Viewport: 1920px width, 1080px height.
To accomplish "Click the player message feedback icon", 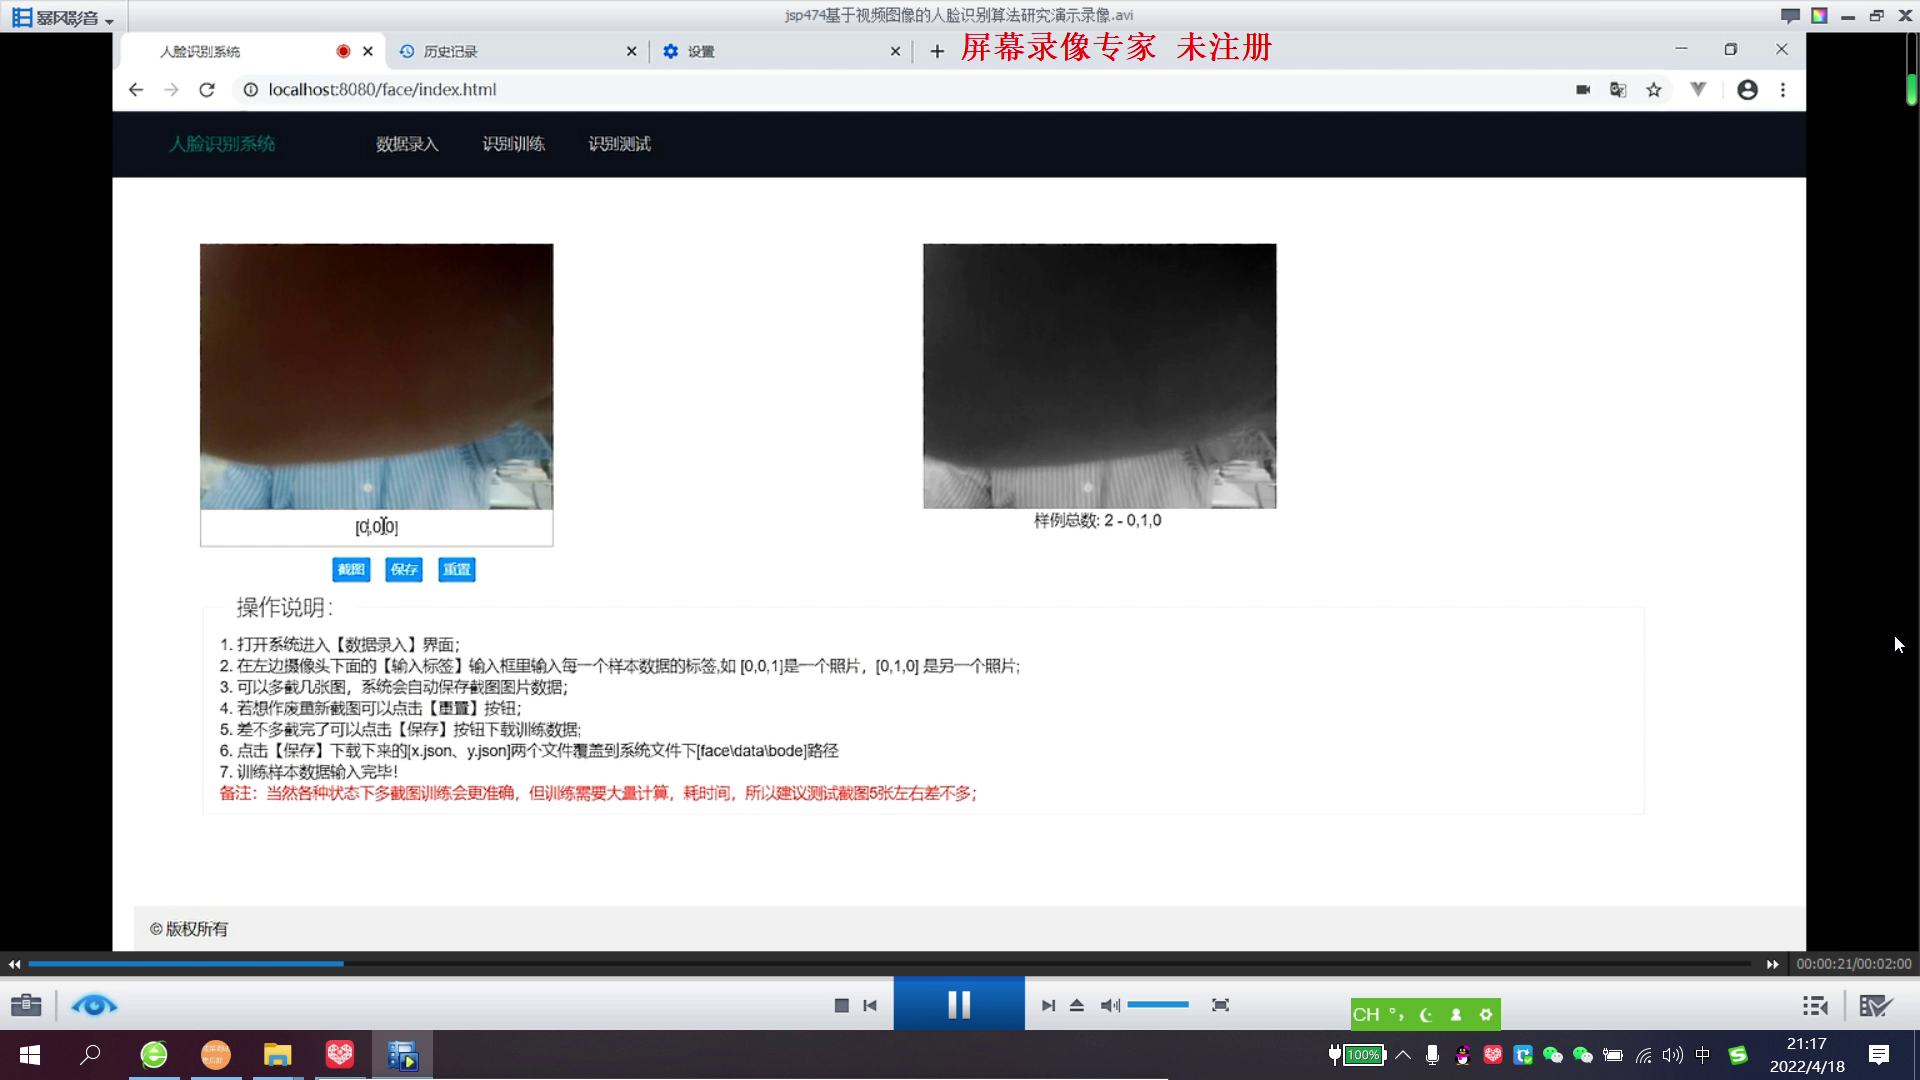I will pos(1790,16).
